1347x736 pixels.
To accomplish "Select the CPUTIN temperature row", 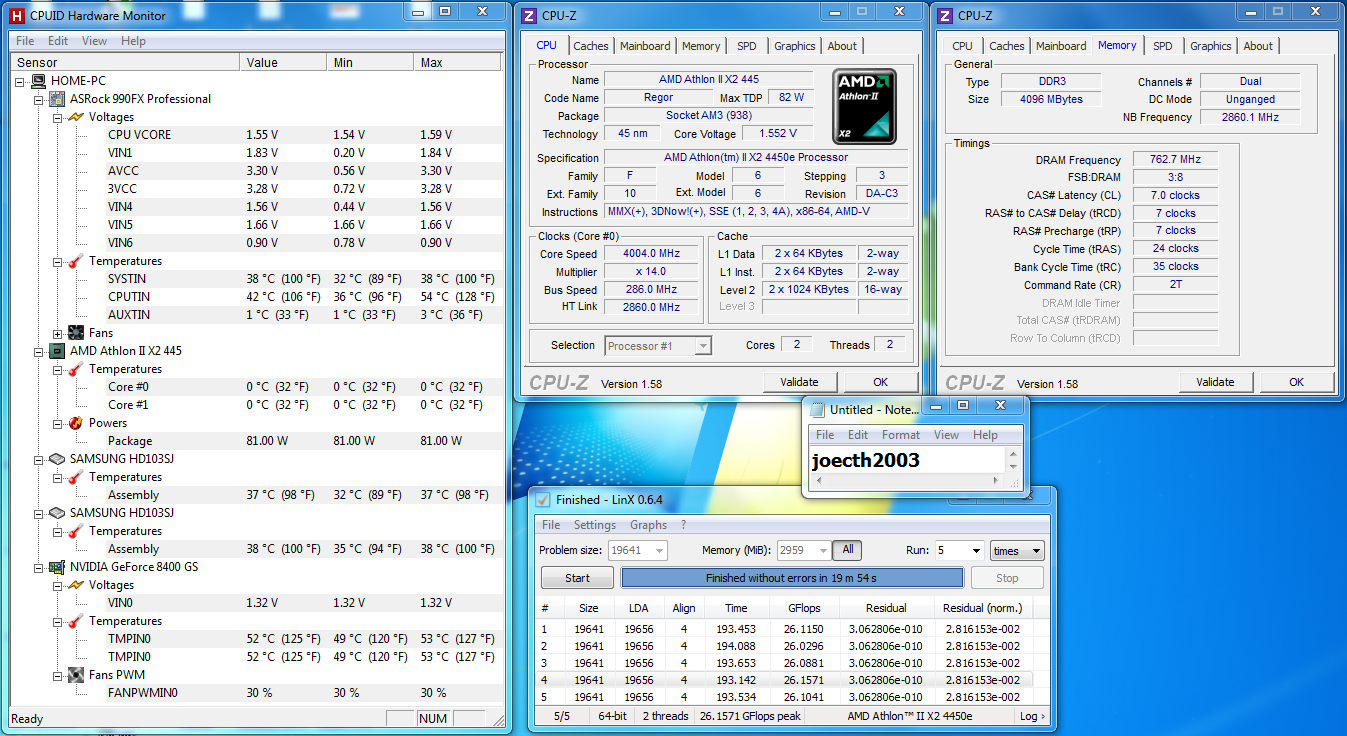I will pyautogui.click(x=254, y=297).
